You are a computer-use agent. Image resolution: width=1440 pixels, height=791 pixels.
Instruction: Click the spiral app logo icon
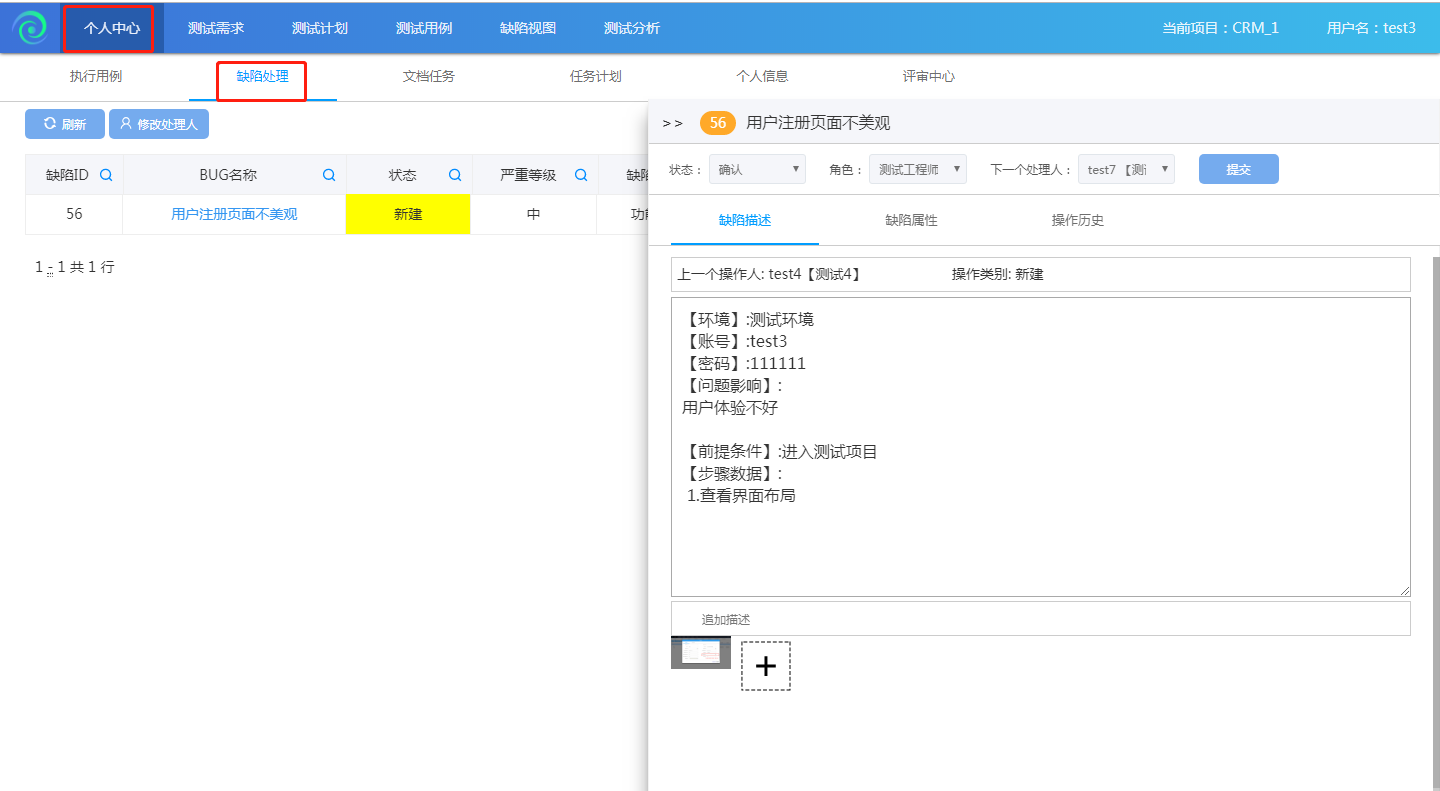(x=30, y=28)
